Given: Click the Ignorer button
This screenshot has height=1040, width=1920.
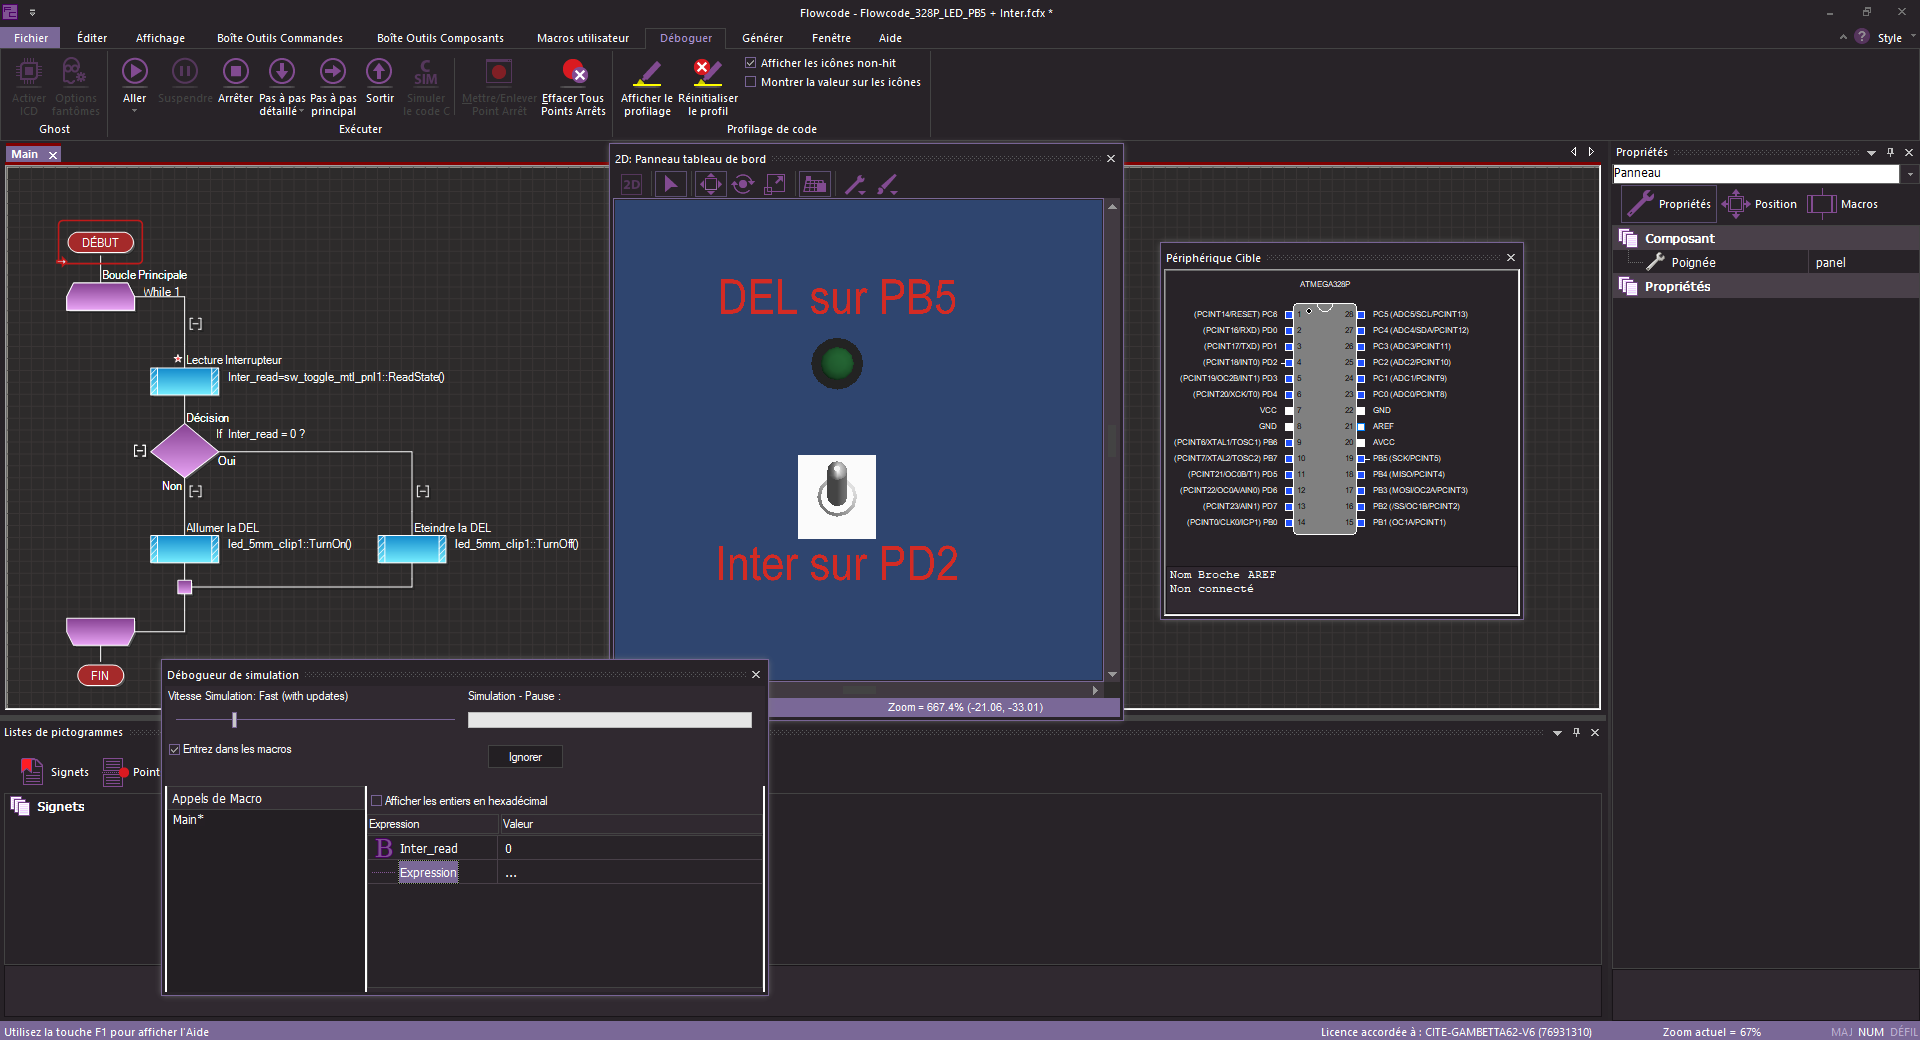Looking at the screenshot, I should 525,757.
